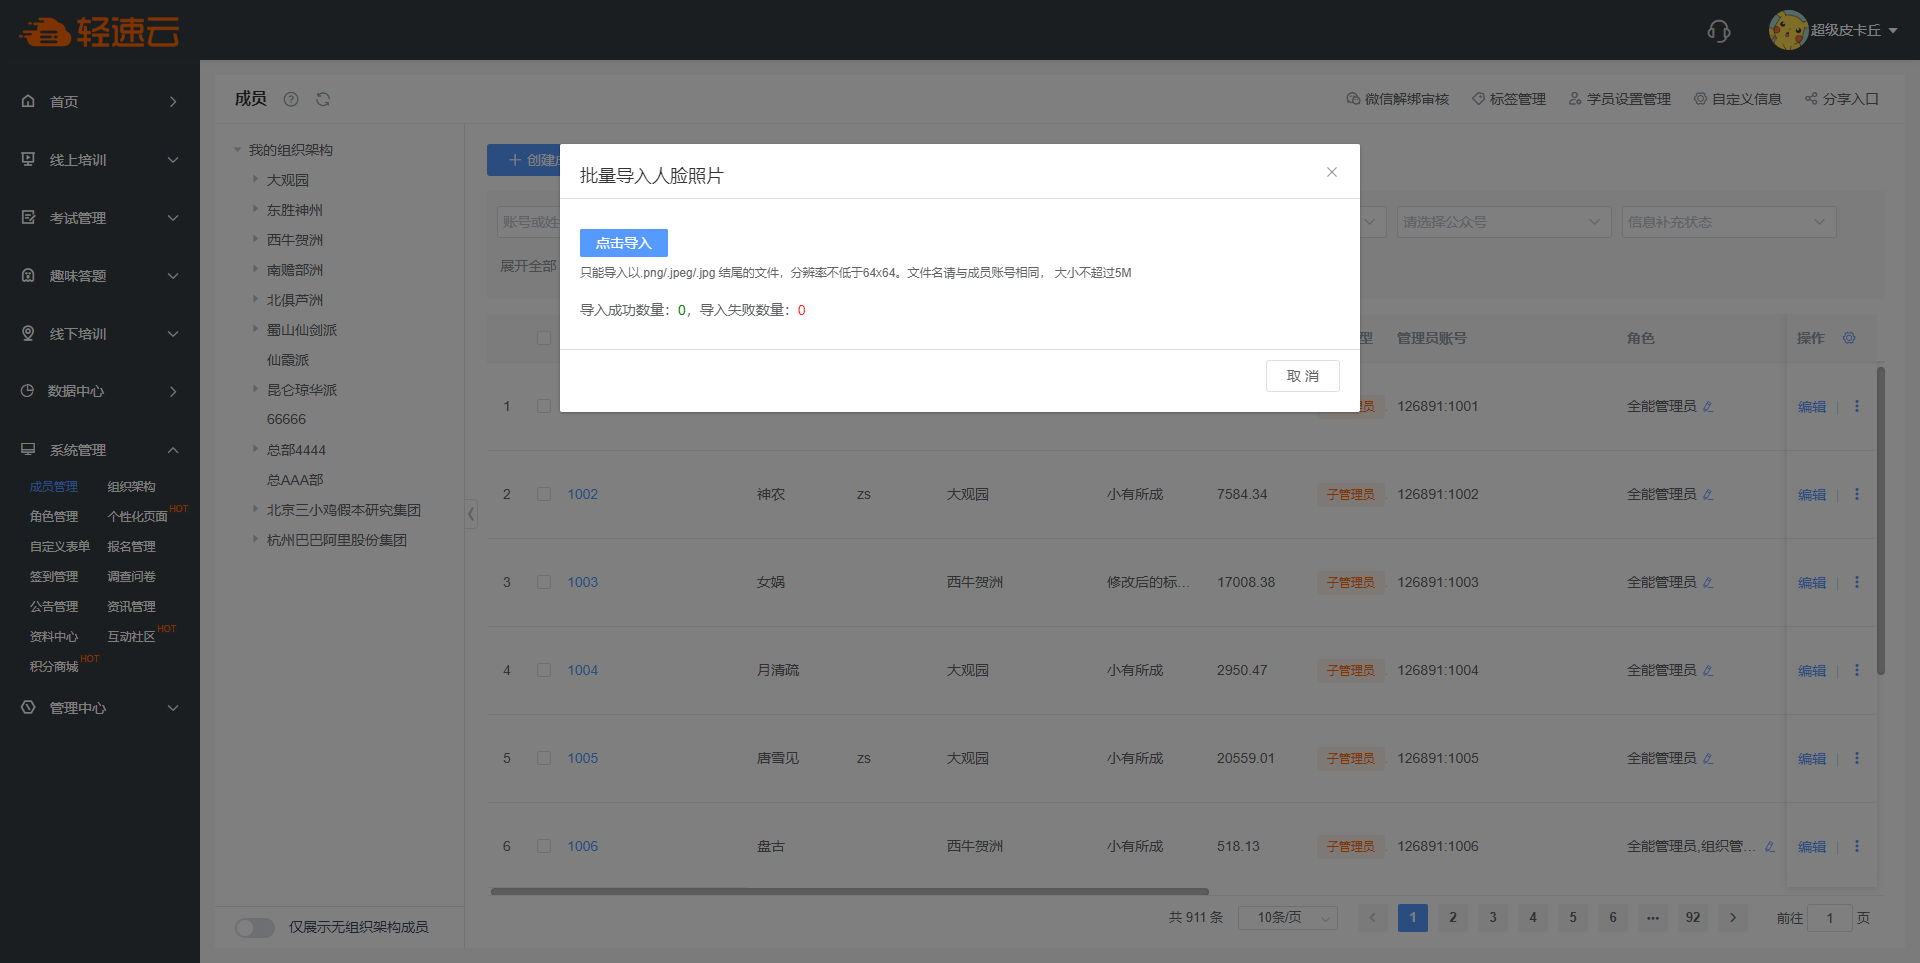Image resolution: width=1920 pixels, height=963 pixels.
Task: Open 组织架构 in system management menu
Action: pyautogui.click(x=131, y=487)
